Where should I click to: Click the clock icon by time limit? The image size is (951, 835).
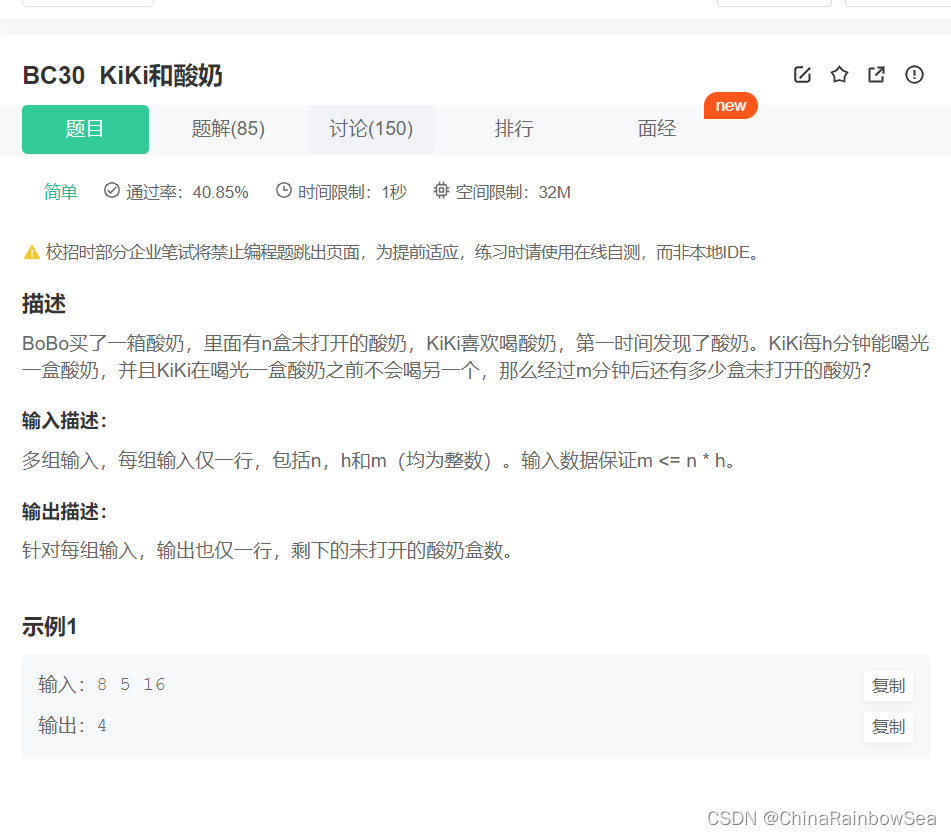[284, 190]
